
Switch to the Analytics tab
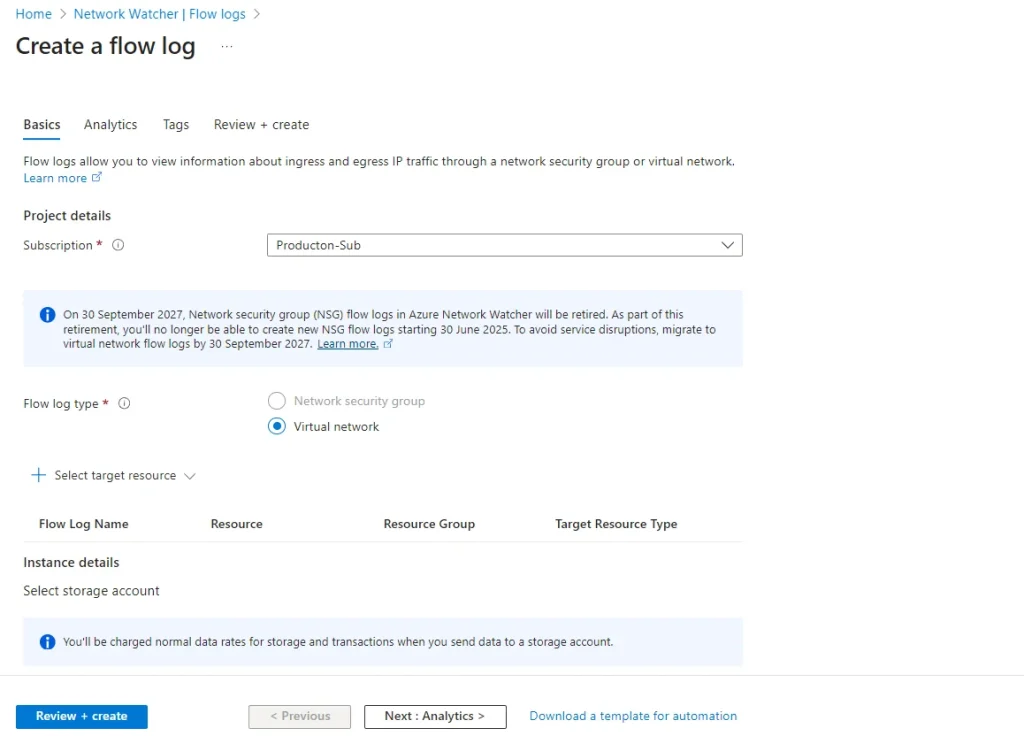tap(110, 125)
